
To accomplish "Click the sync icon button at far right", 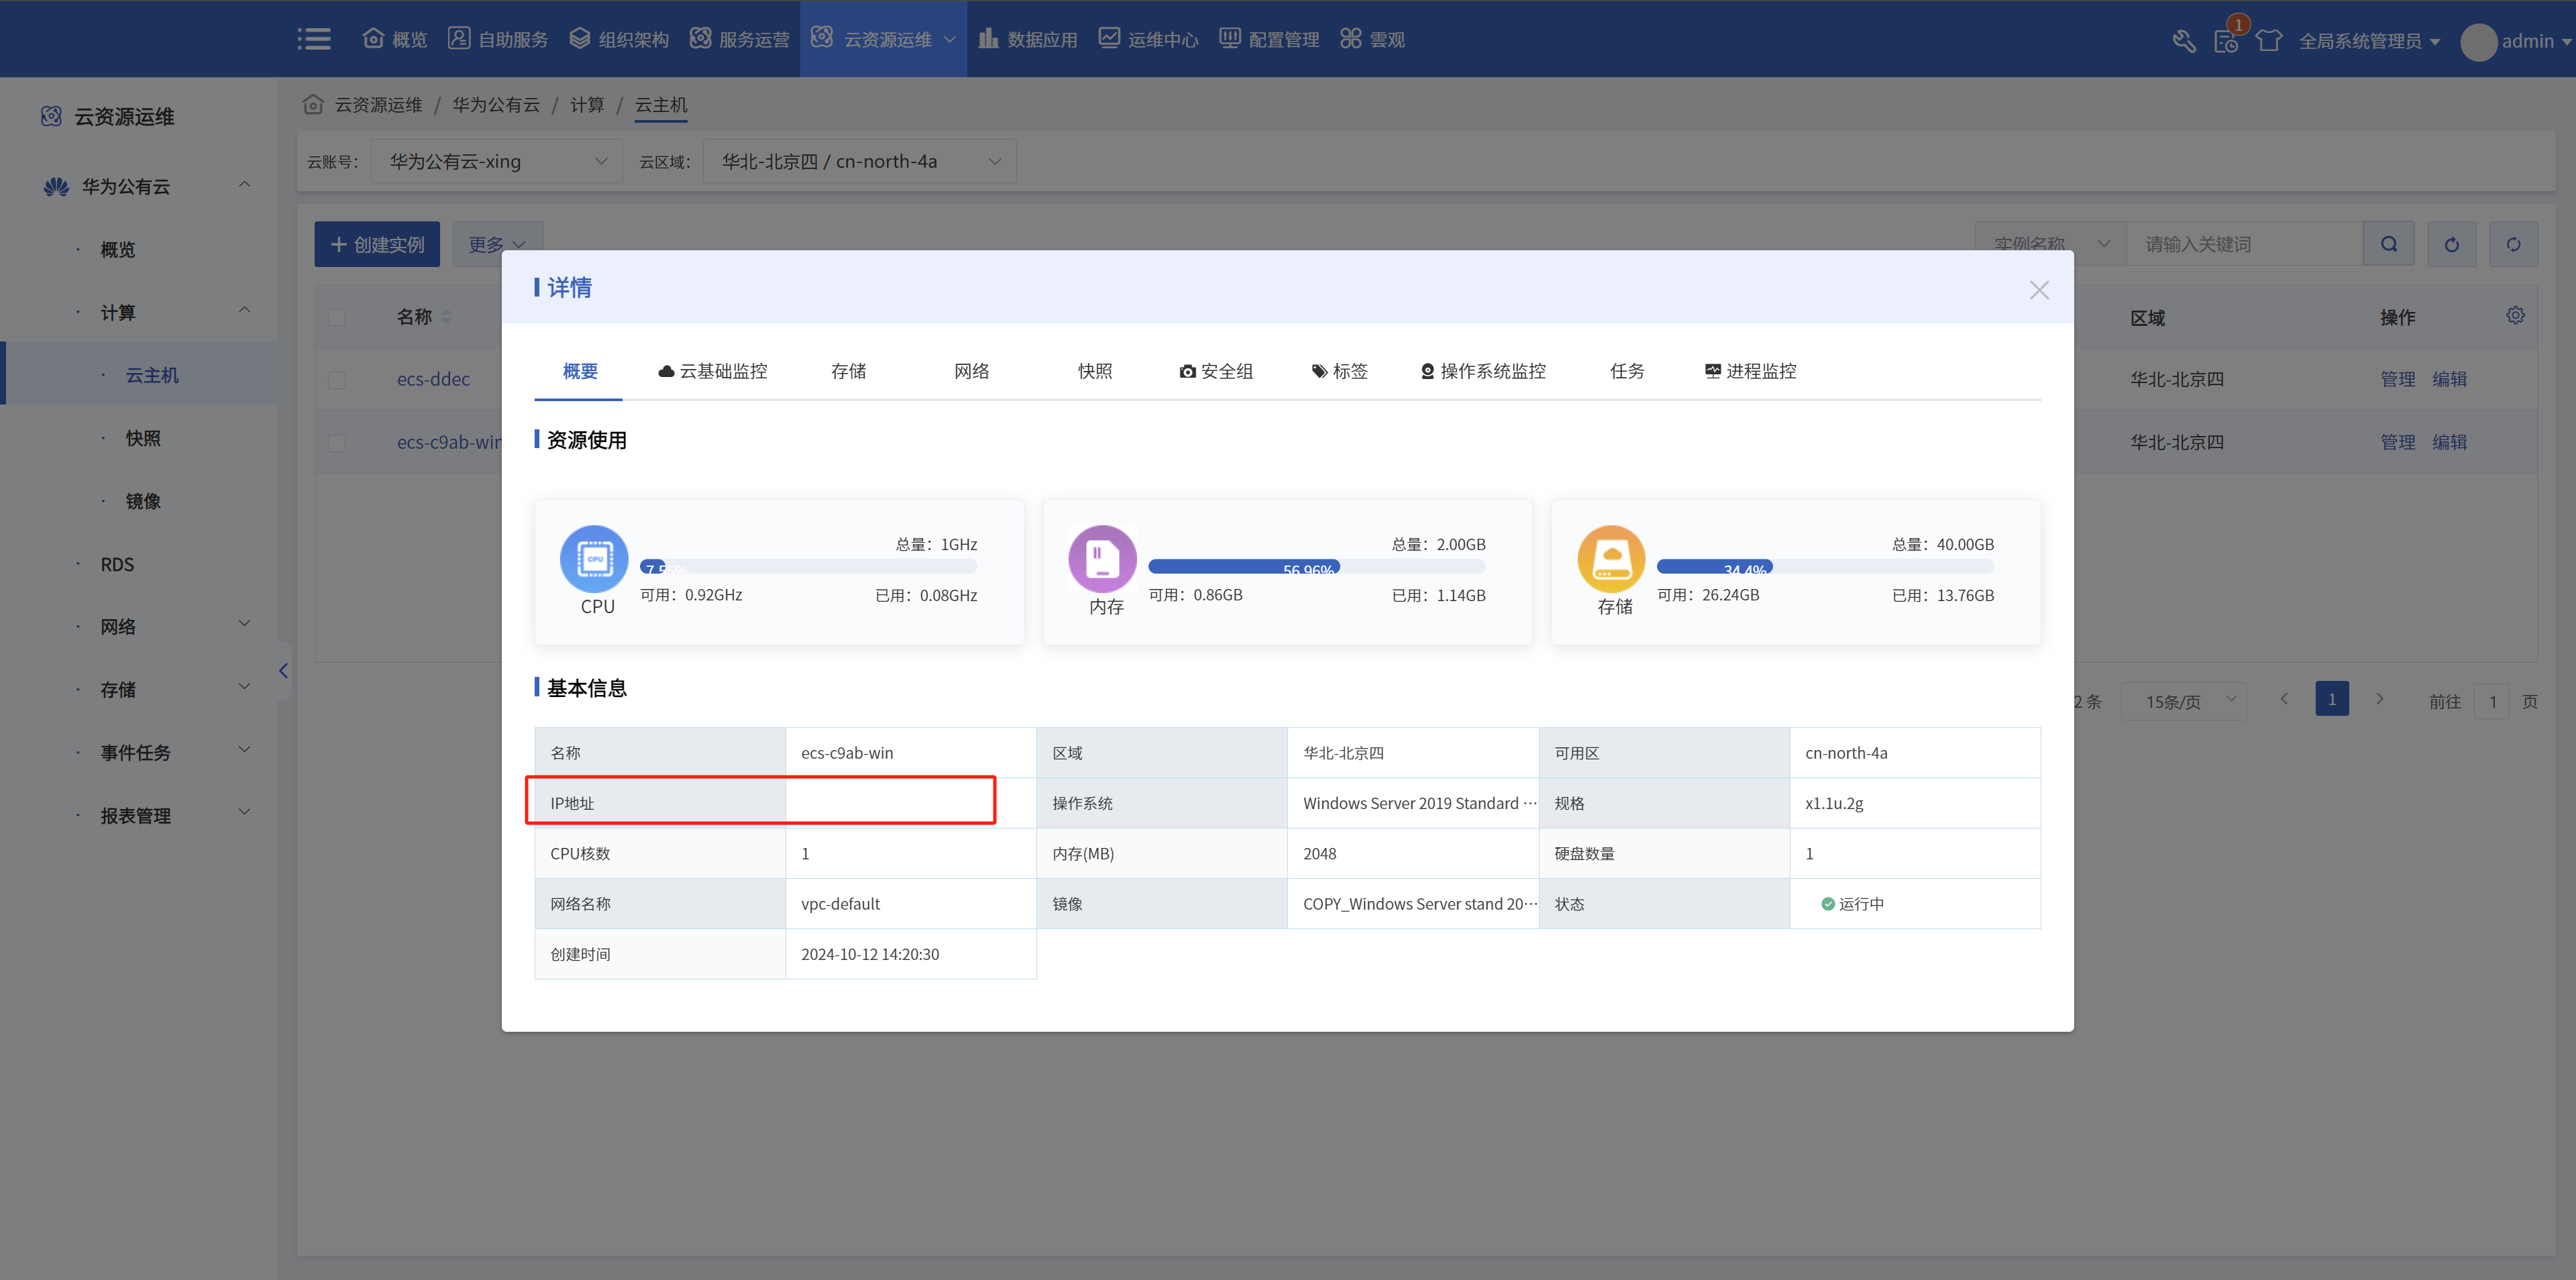I will 2513,244.
